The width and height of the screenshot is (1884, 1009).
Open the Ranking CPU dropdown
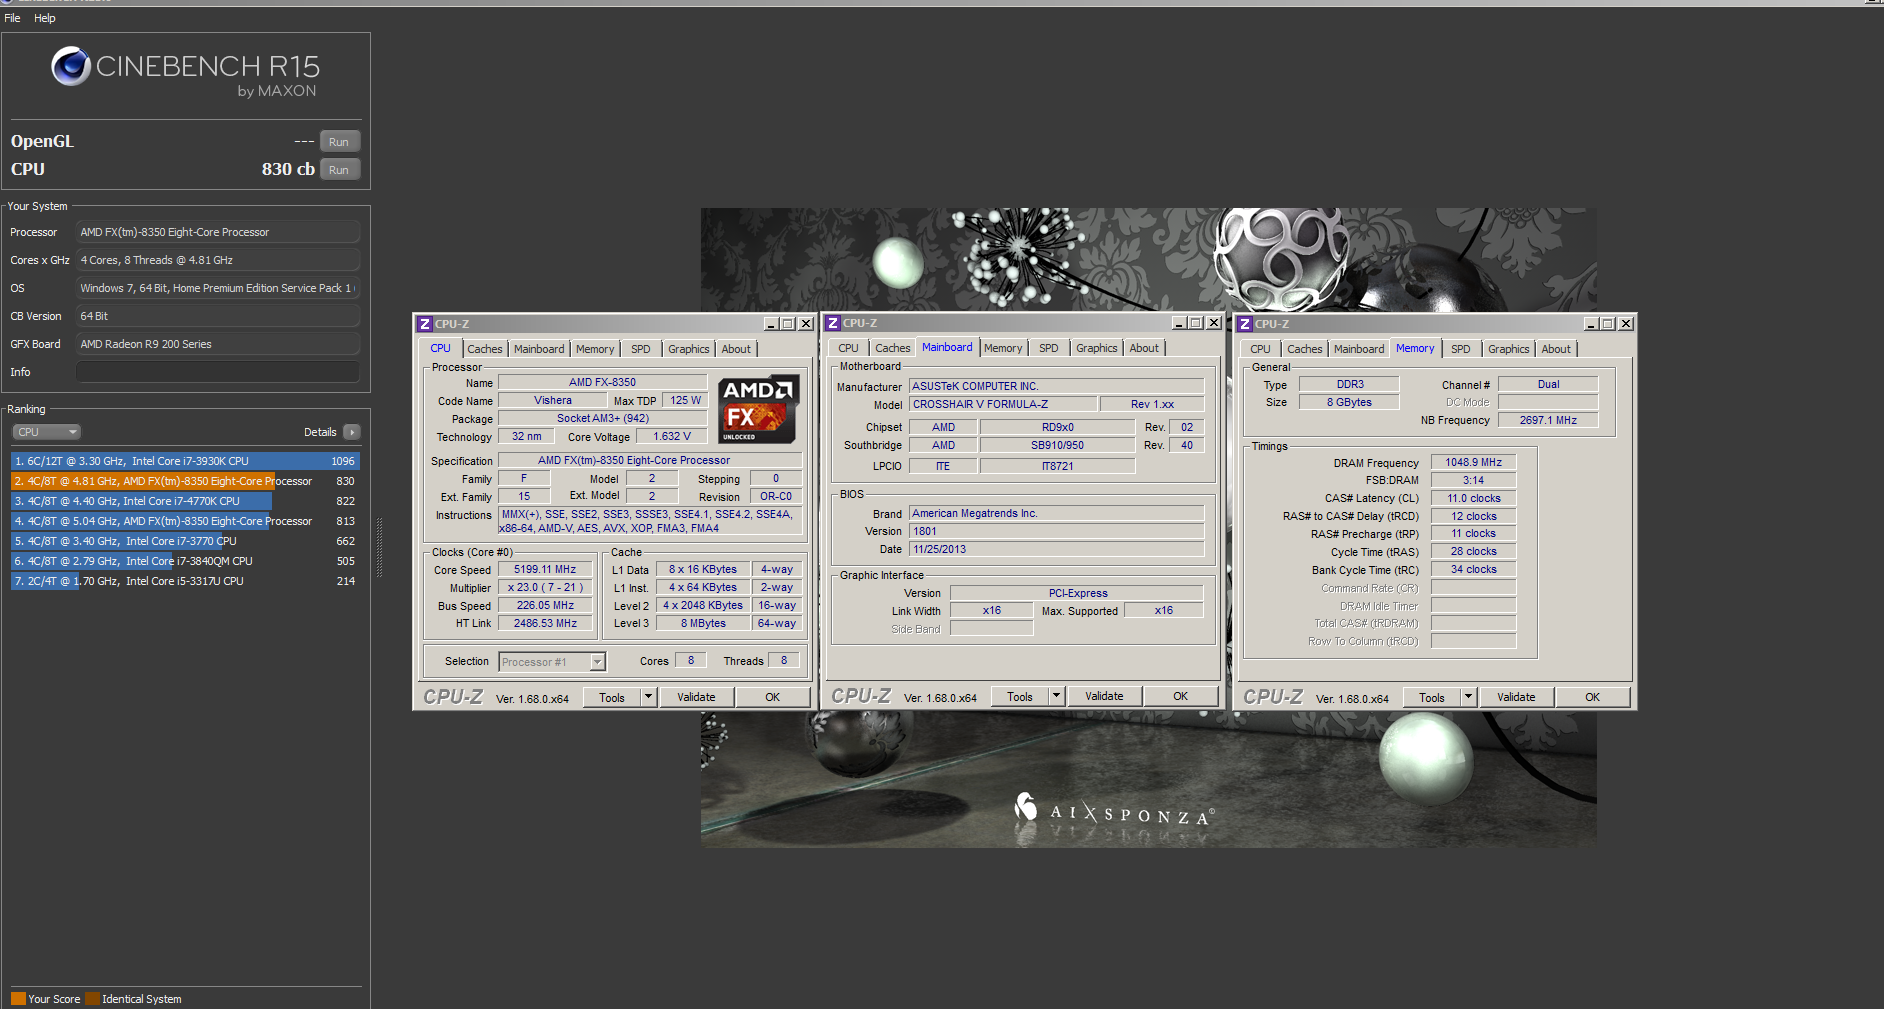pos(46,432)
